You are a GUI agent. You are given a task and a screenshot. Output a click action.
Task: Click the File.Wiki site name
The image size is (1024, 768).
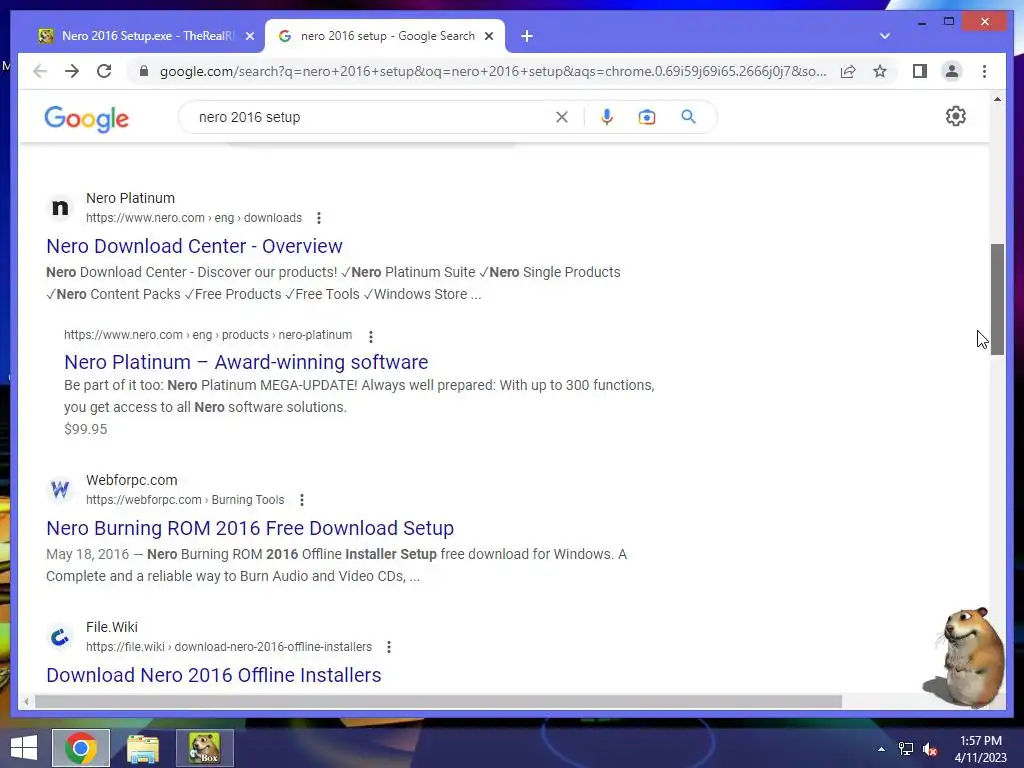(x=112, y=627)
